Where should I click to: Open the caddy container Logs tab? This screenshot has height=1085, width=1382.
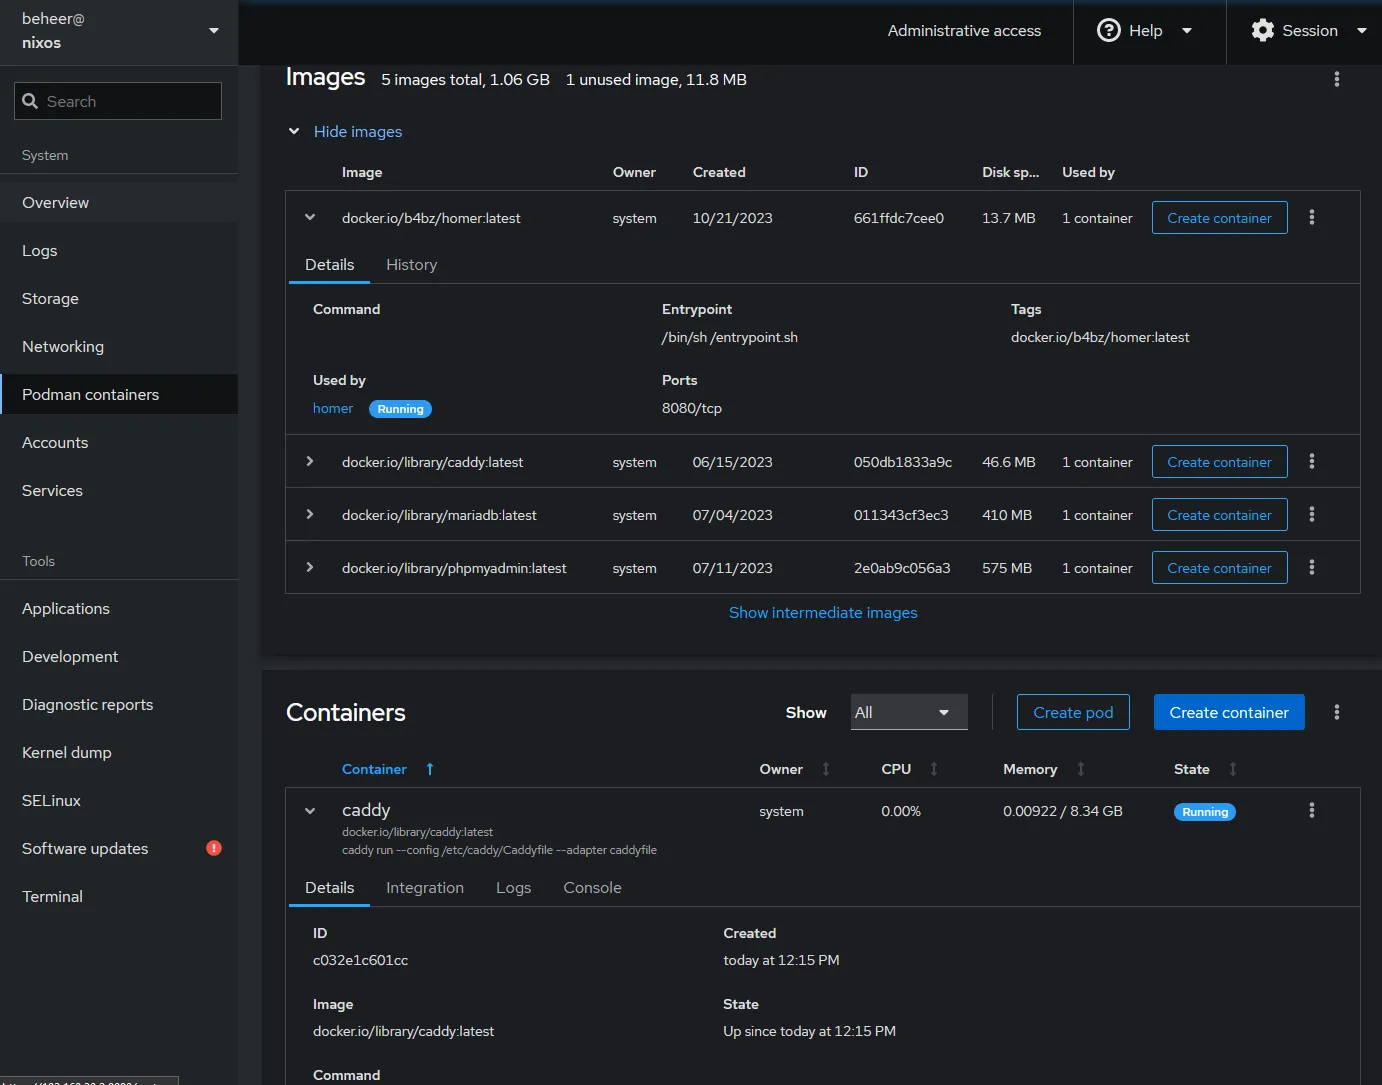pyautogui.click(x=513, y=888)
